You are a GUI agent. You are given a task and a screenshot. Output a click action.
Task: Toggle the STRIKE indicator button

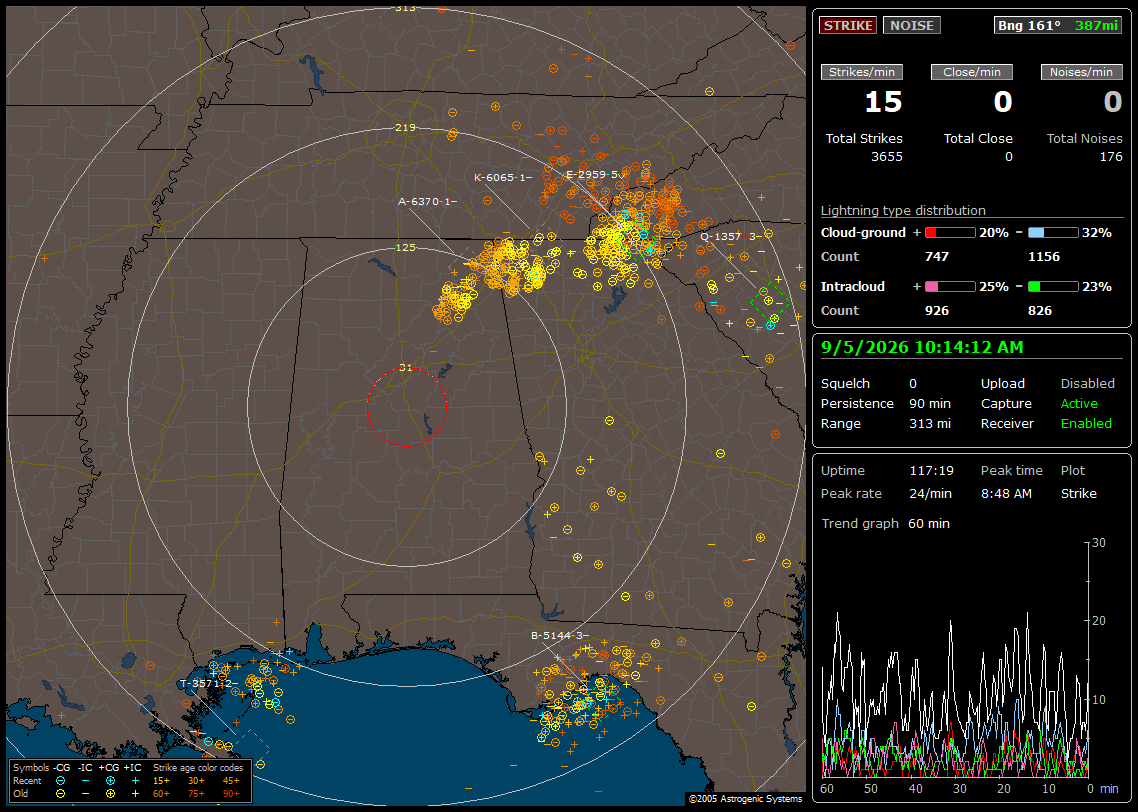pos(848,25)
